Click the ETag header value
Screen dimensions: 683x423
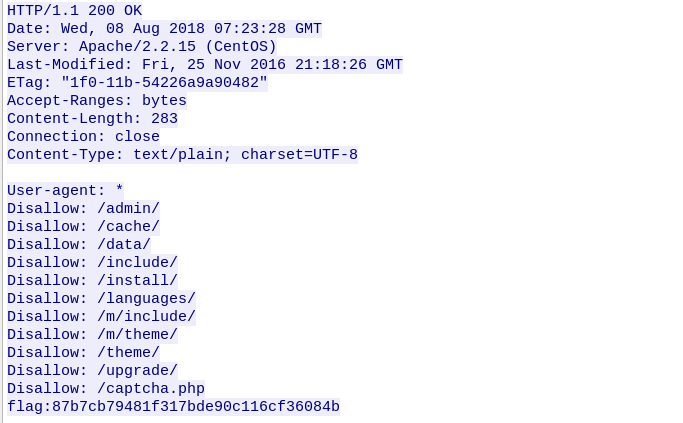(x=164, y=83)
